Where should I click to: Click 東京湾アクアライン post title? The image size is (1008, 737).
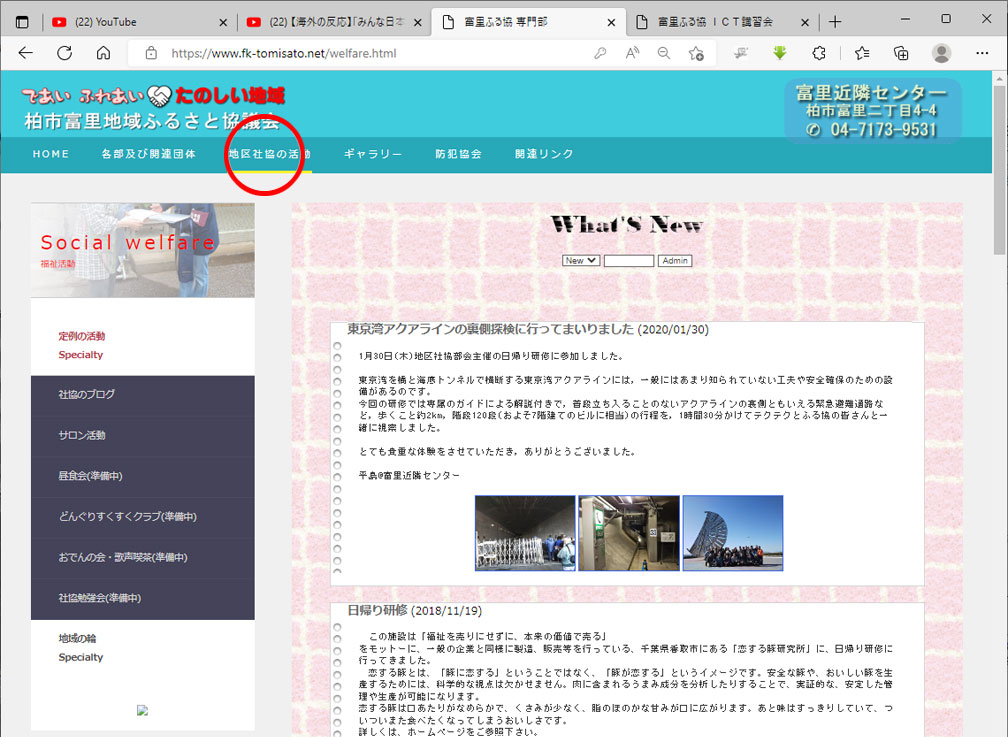click(528, 329)
